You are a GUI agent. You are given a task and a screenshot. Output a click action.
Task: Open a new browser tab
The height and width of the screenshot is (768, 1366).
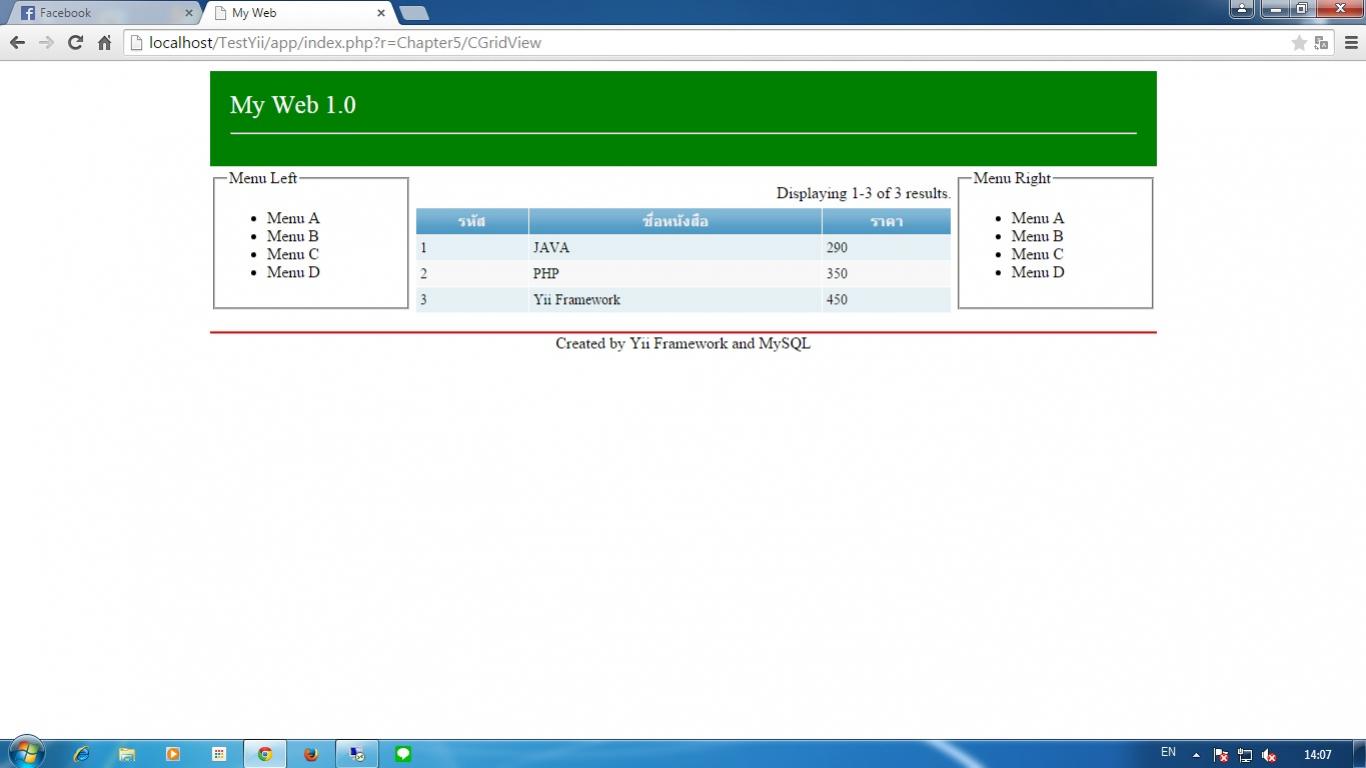point(414,13)
